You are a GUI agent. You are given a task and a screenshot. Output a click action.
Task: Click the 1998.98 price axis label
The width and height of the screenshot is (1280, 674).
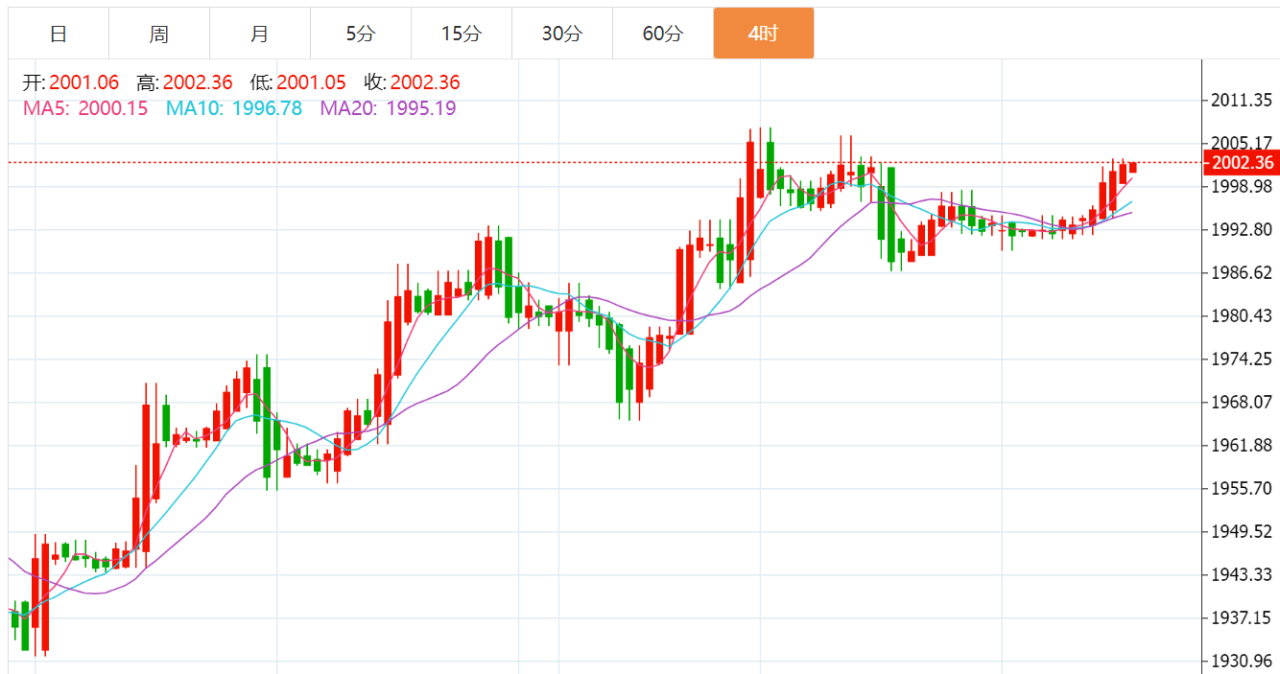[1240, 186]
